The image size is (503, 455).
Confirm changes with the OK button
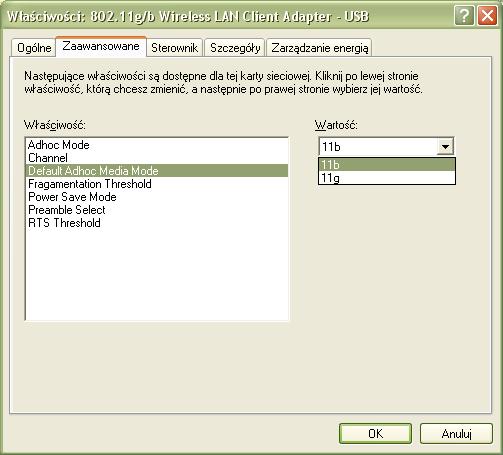[x=375, y=433]
